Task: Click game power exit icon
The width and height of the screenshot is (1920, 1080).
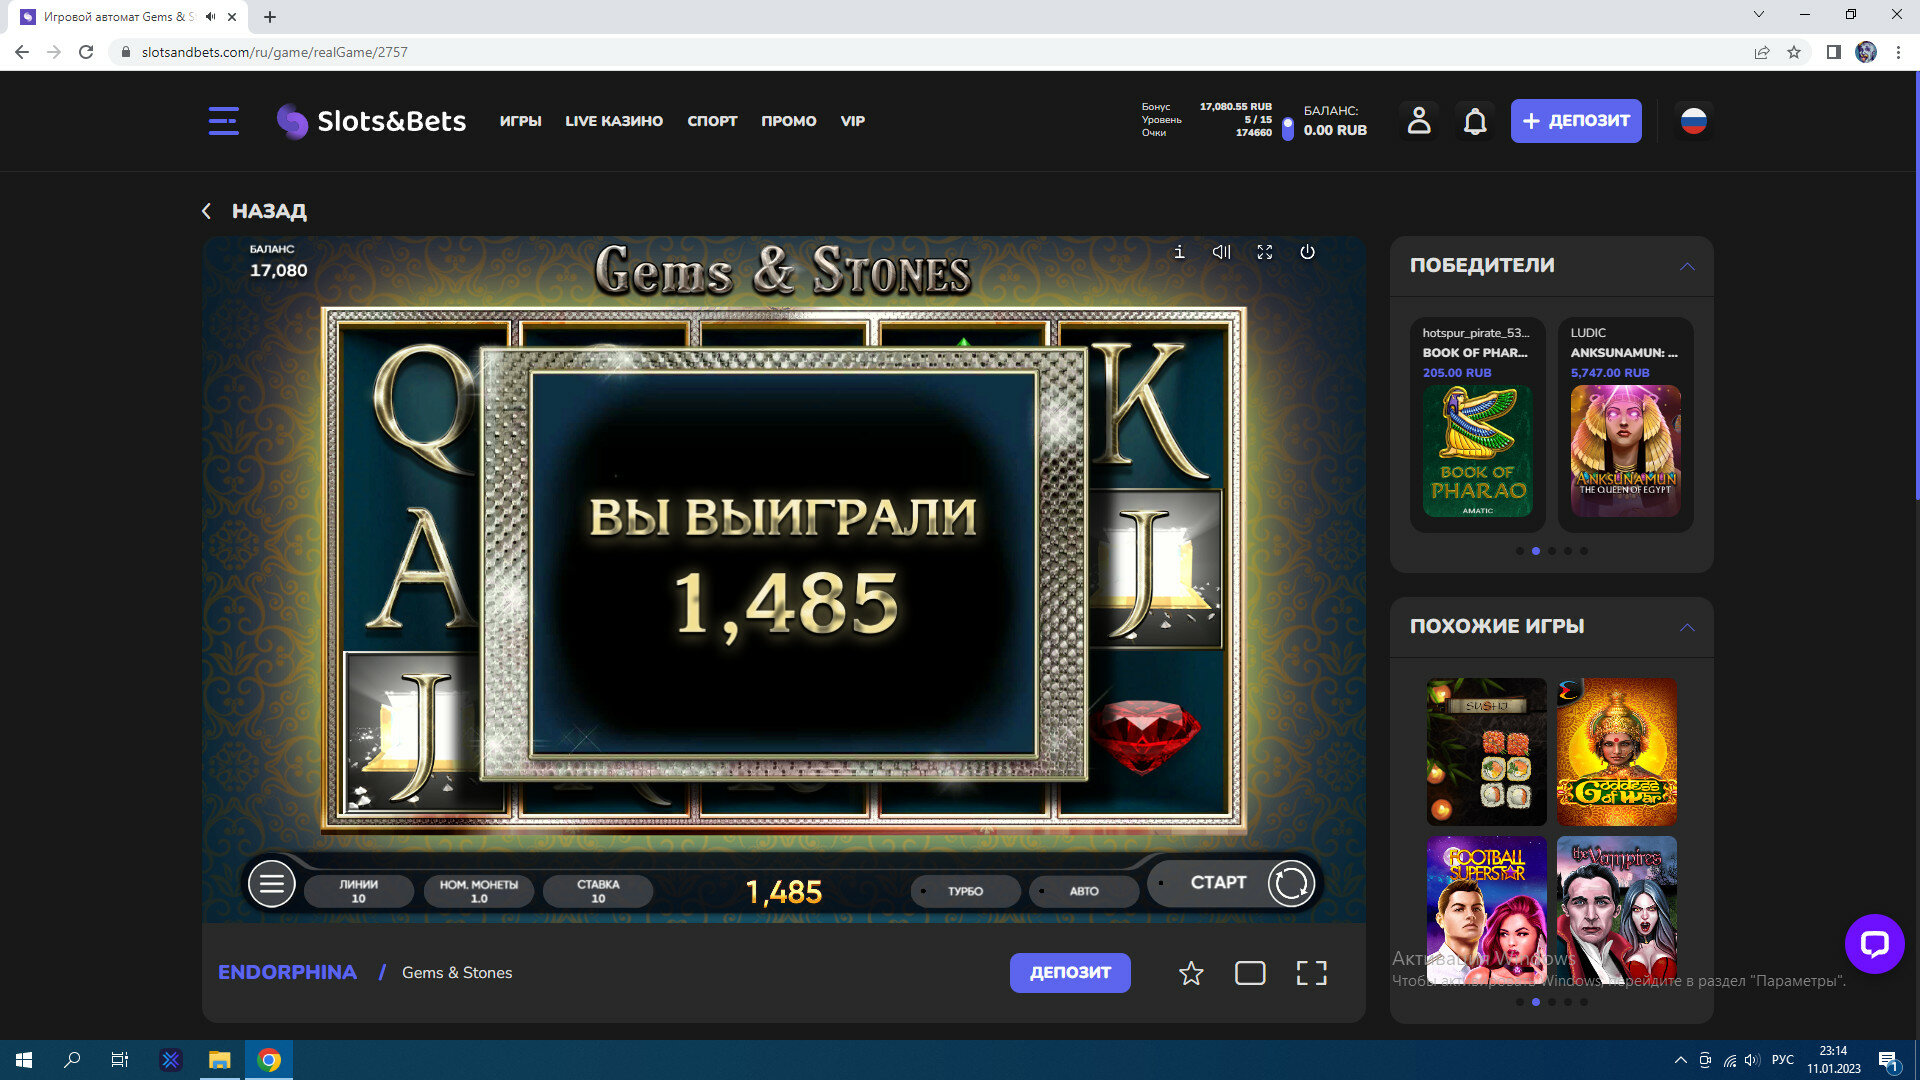Action: [x=1307, y=252]
